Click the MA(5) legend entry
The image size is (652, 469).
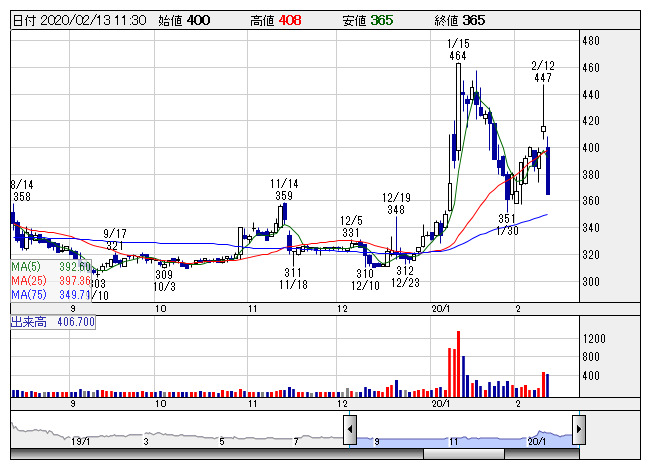click(51, 267)
